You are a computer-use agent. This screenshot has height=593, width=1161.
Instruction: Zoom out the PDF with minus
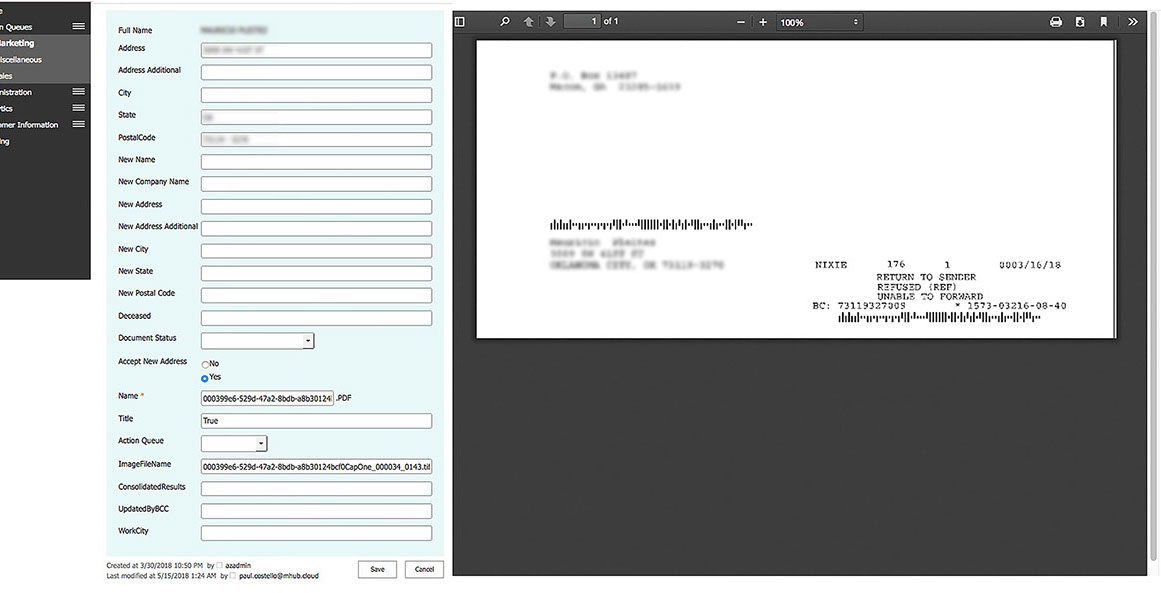pos(741,22)
